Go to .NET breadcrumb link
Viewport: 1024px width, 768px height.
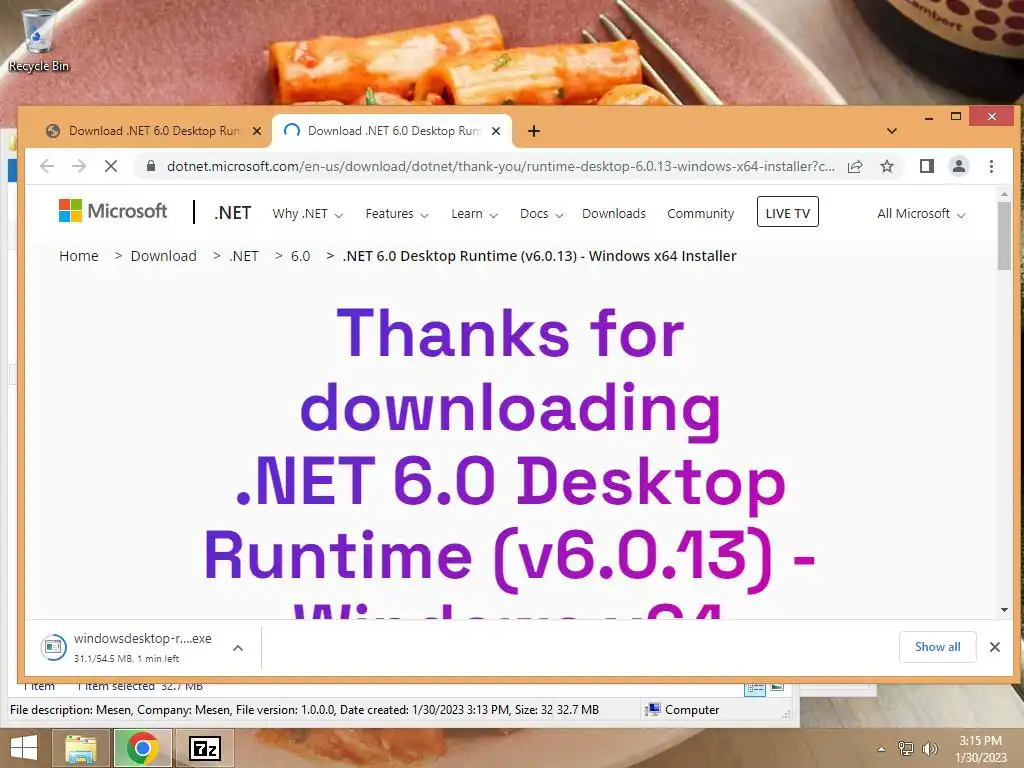pos(244,256)
